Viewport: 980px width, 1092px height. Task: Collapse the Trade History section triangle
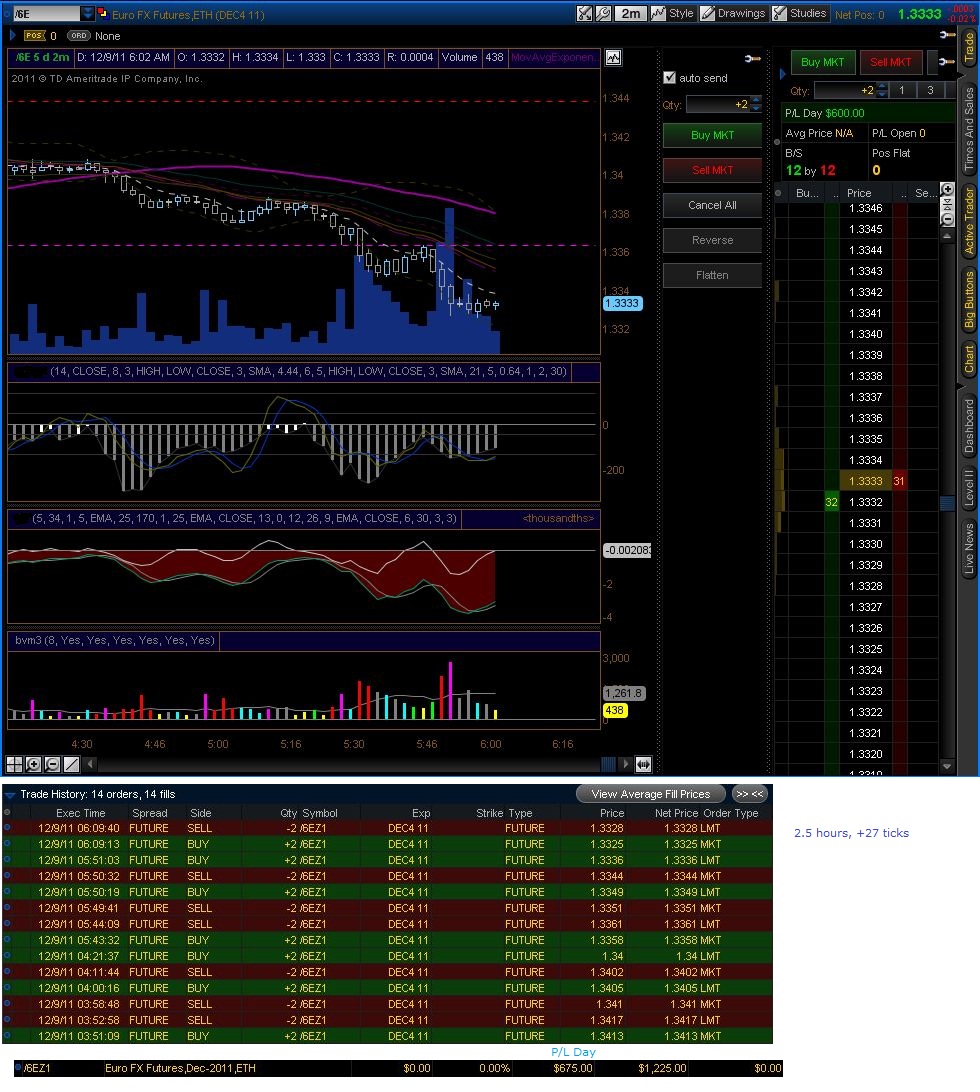tap(10, 795)
